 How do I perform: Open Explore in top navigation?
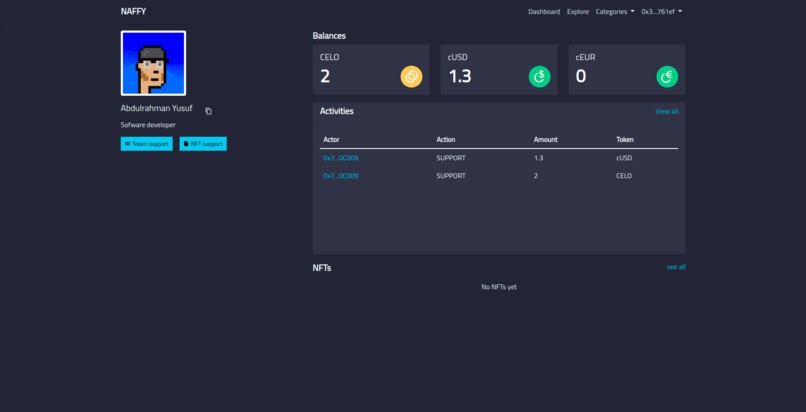[578, 11]
